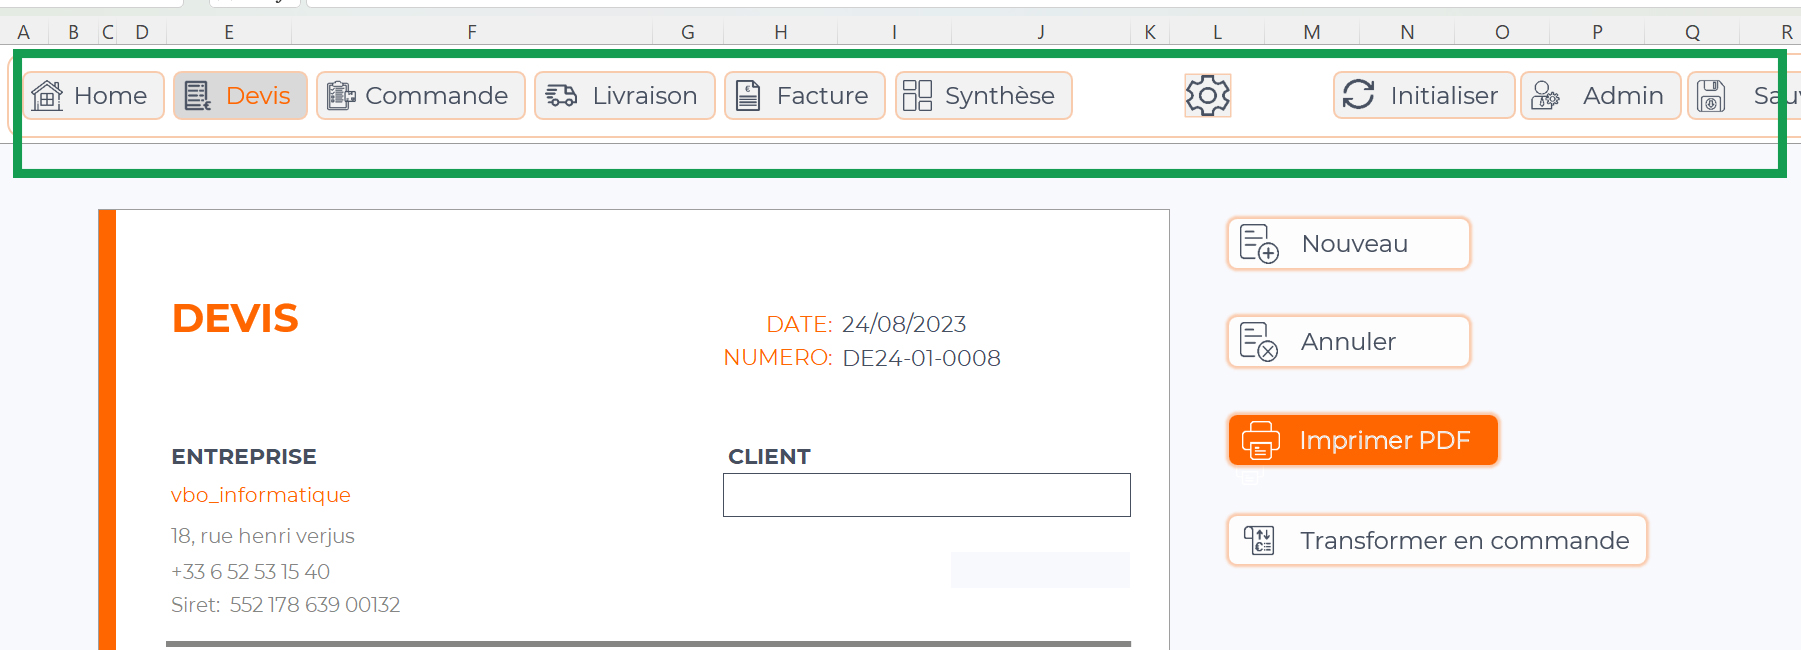The height and width of the screenshot is (650, 1801).
Task: Click the Synthèse dashboard icon
Action: 917,96
